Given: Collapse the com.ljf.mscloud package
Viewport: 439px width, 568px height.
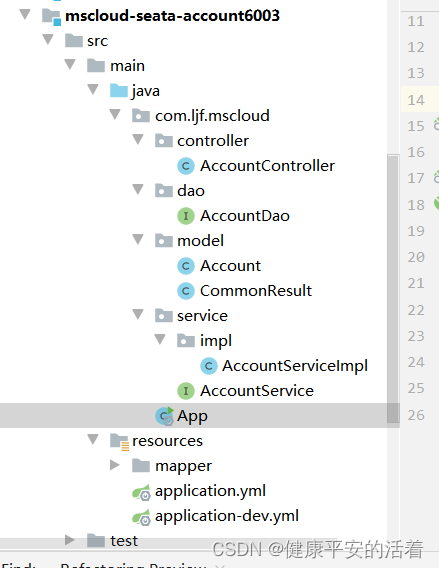Looking at the screenshot, I should coord(115,114).
